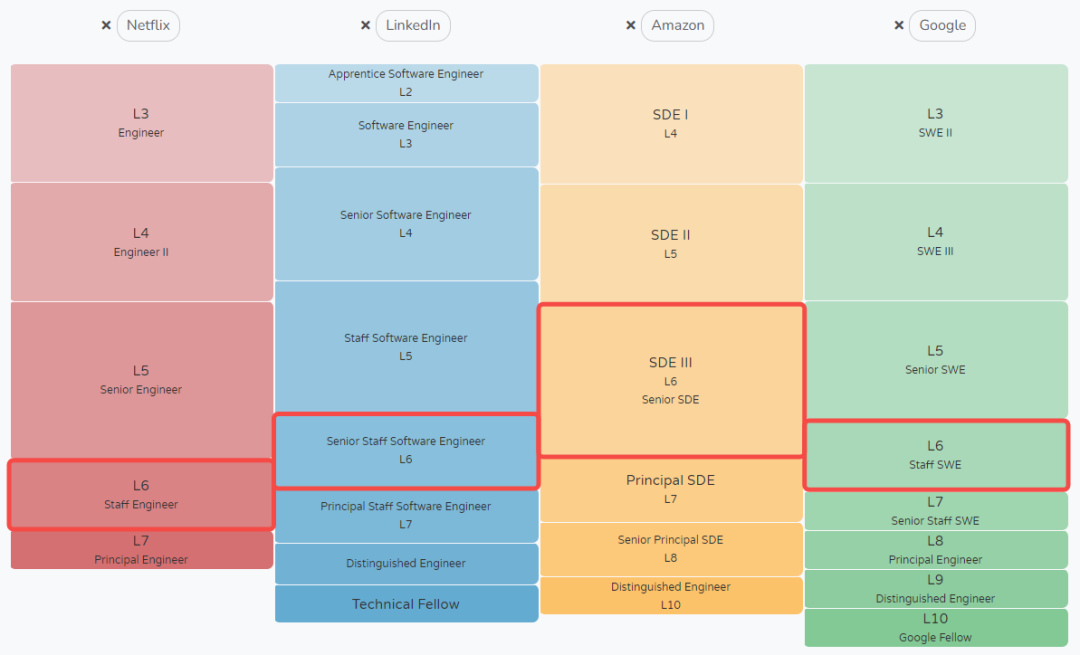Select Netflix L3 Engineer level block
The height and width of the screenshot is (655, 1080).
point(142,123)
